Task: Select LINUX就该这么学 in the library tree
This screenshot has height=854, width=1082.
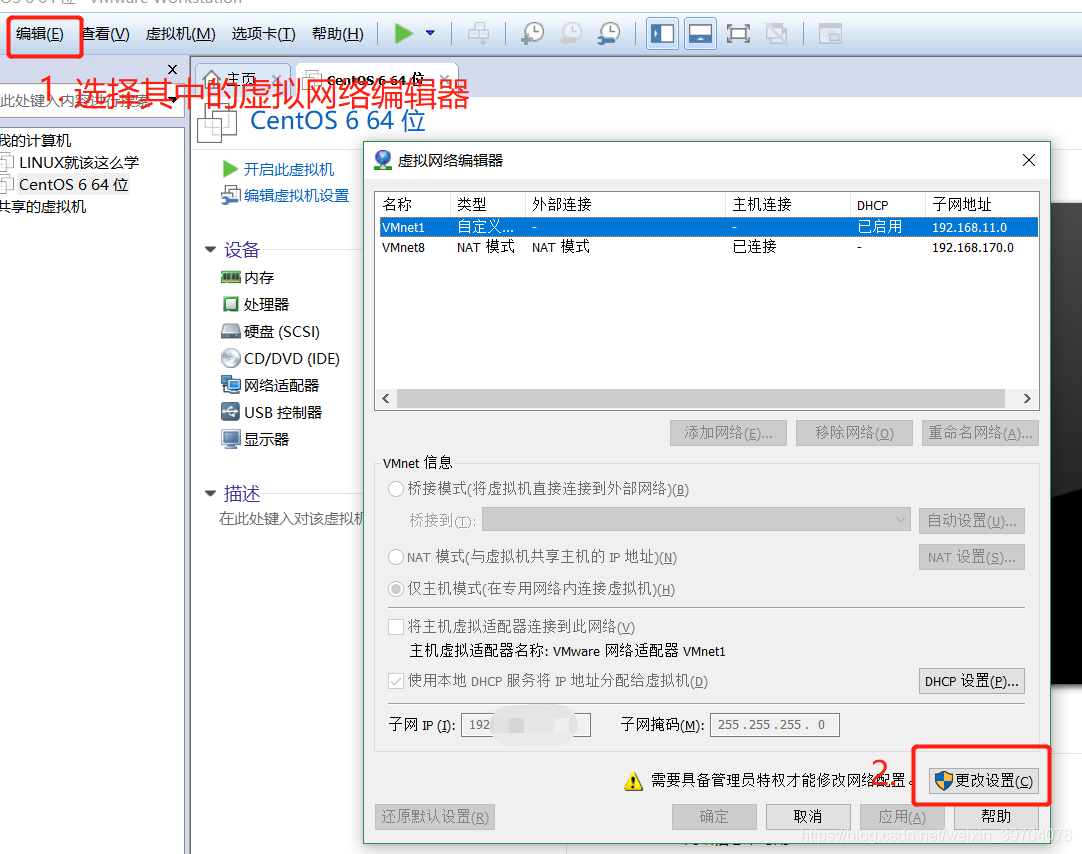Action: [x=79, y=163]
